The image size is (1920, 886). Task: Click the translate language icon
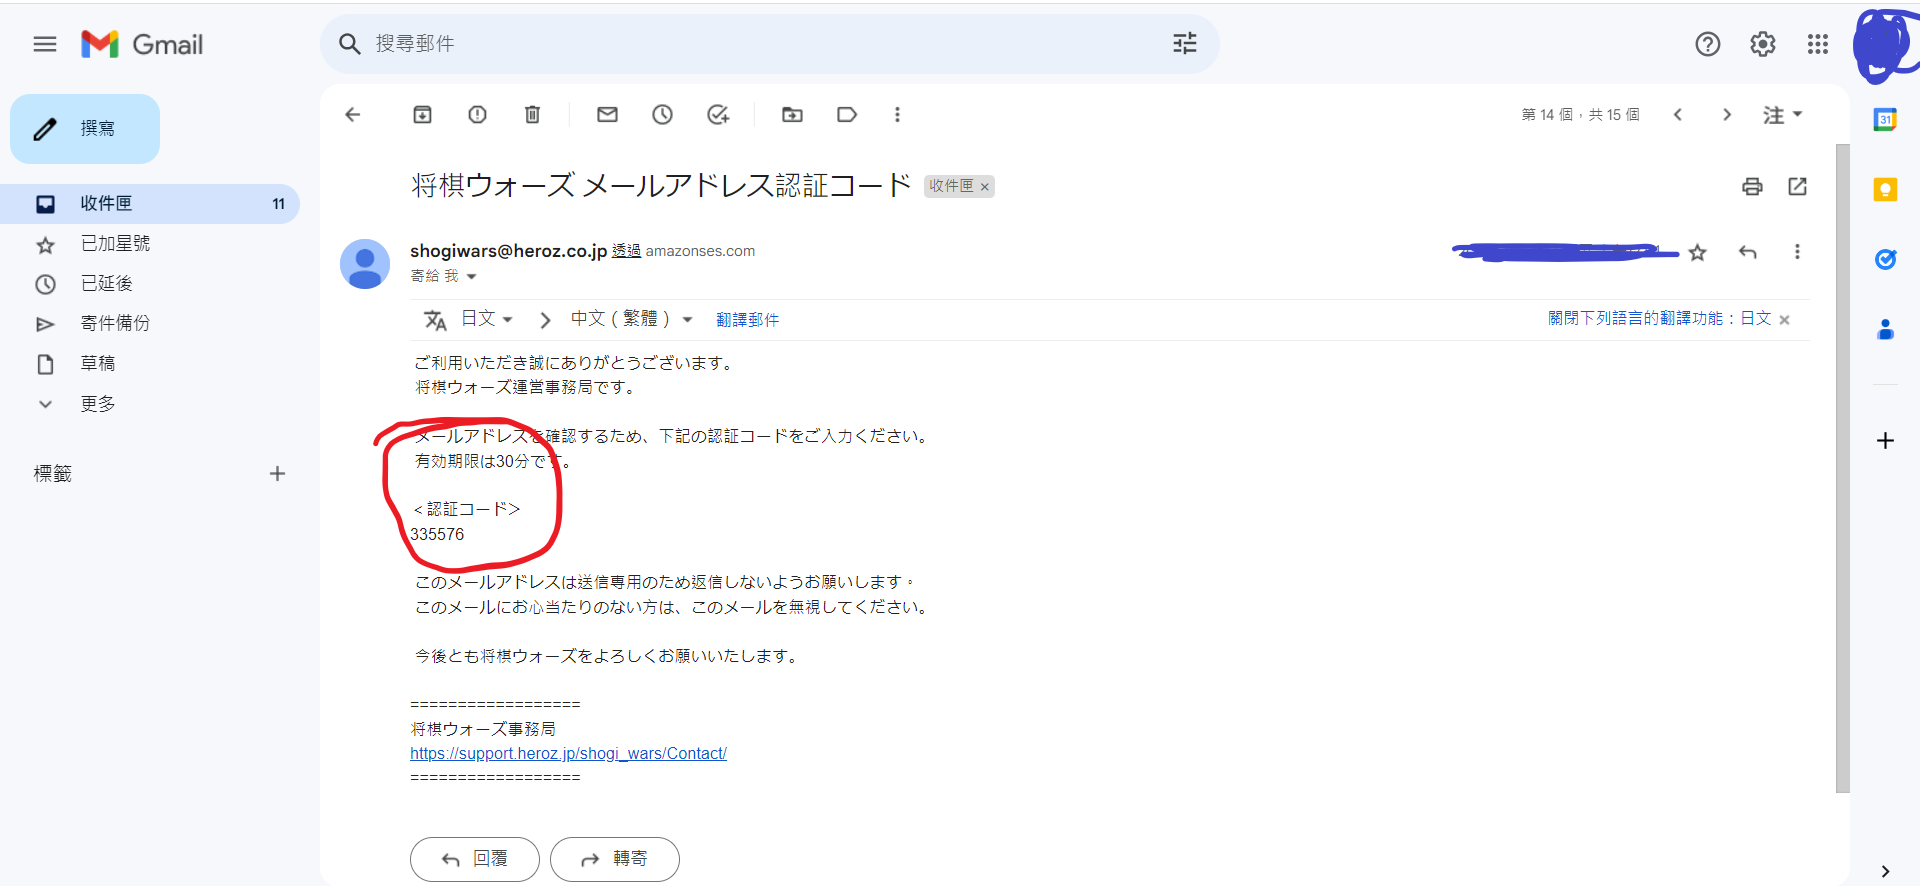(435, 320)
